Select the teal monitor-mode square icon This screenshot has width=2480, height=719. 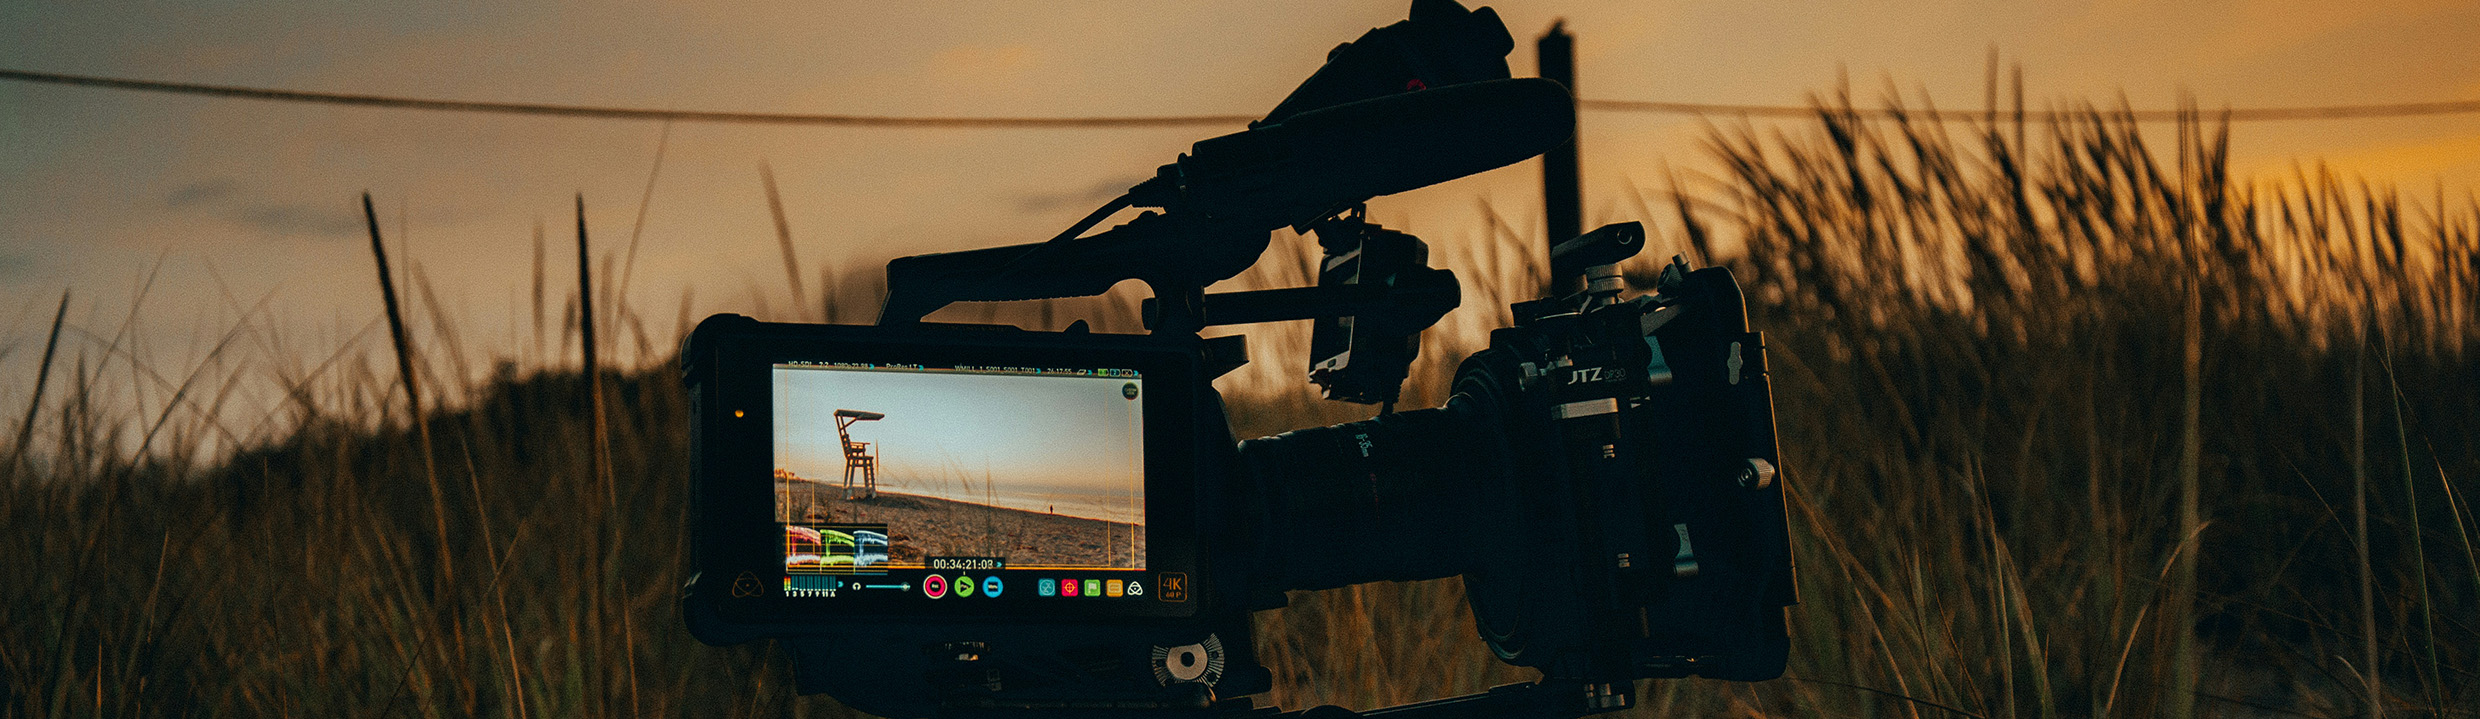[1046, 588]
